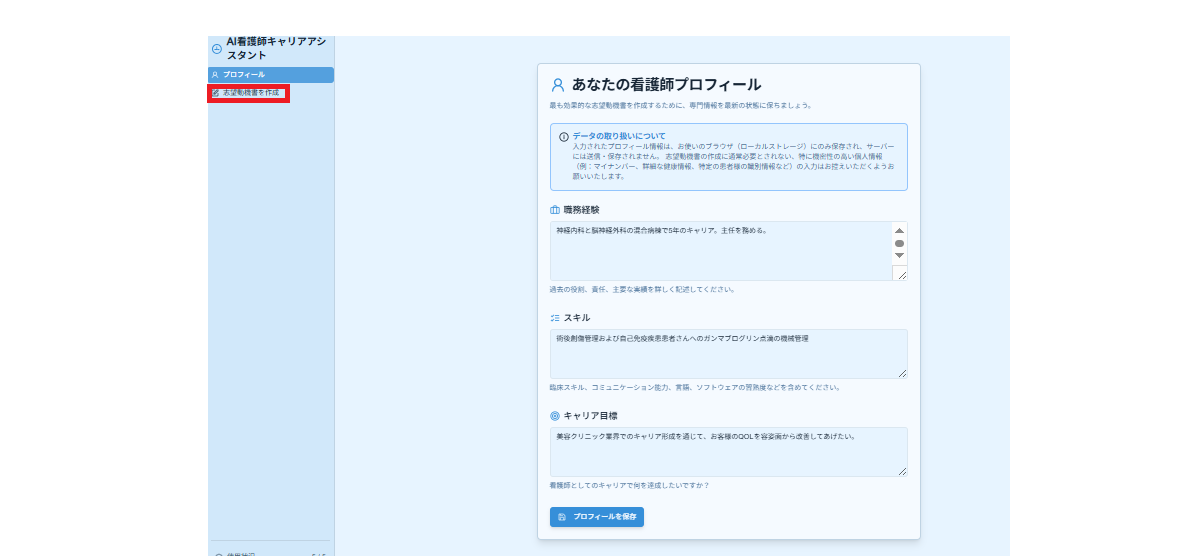Click hint text 看護師としてのキャリアで何を達成したいですか？
Image resolution: width=1177 pixels, height=556 pixels.
629,485
